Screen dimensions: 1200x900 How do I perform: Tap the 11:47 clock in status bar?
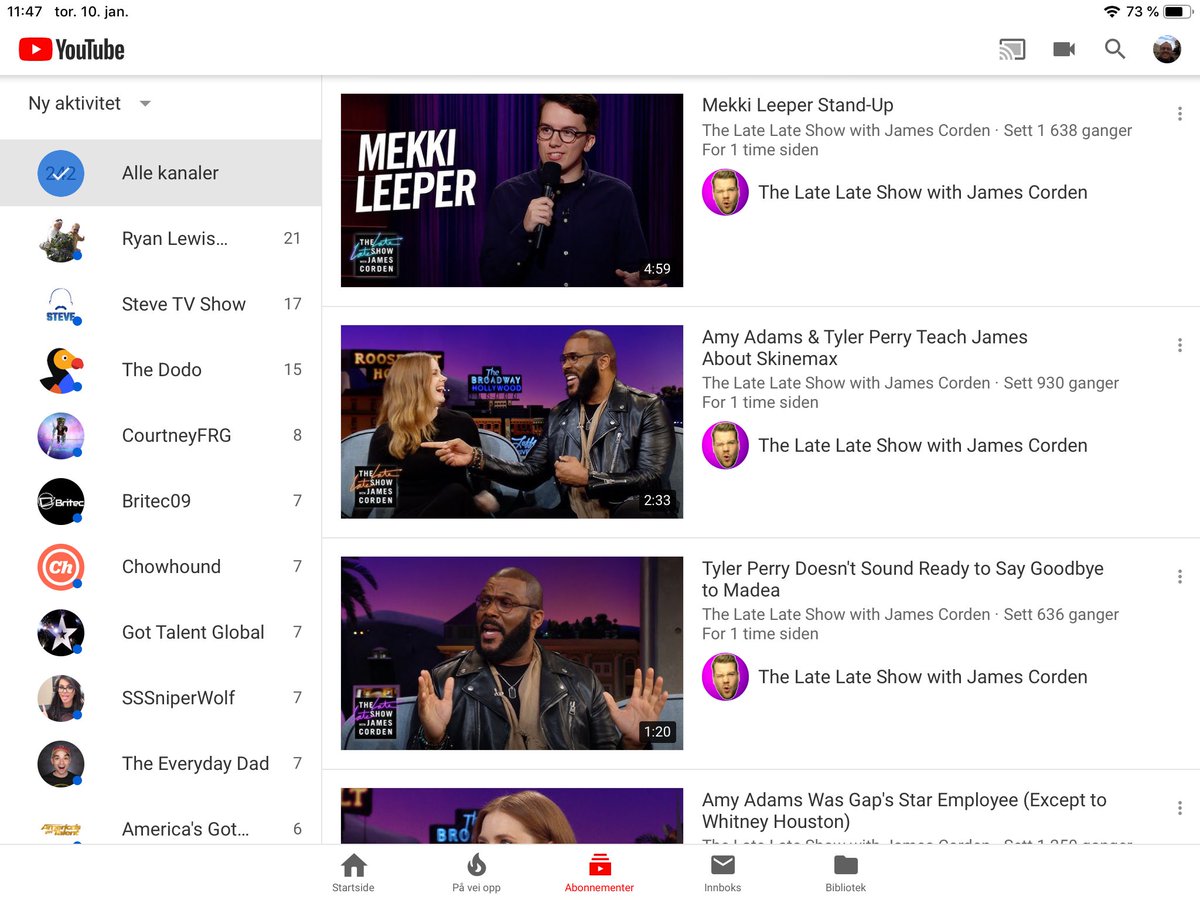click(25, 12)
